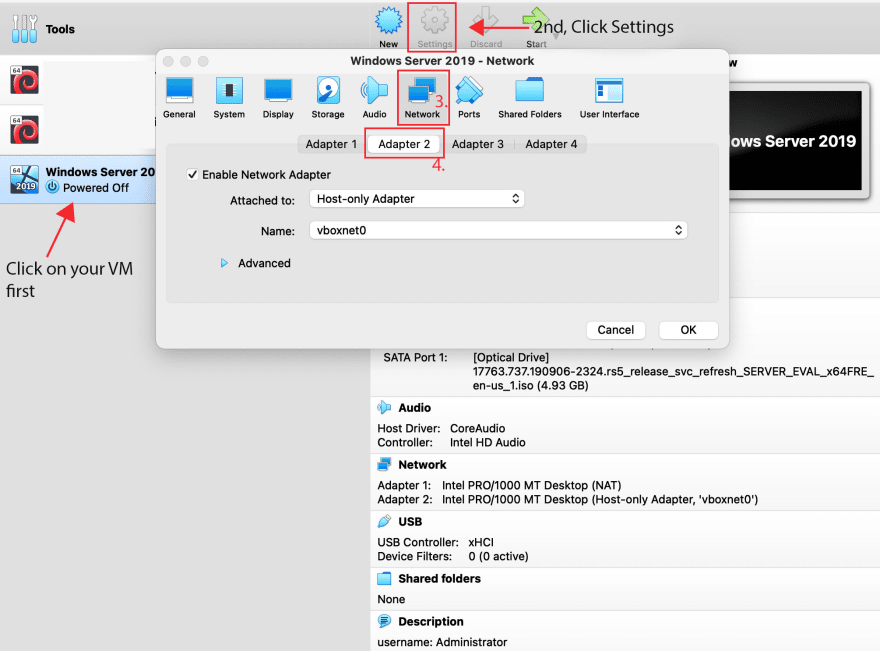Click the Description section header text
Viewport: 880px width, 651px height.
(x=431, y=621)
